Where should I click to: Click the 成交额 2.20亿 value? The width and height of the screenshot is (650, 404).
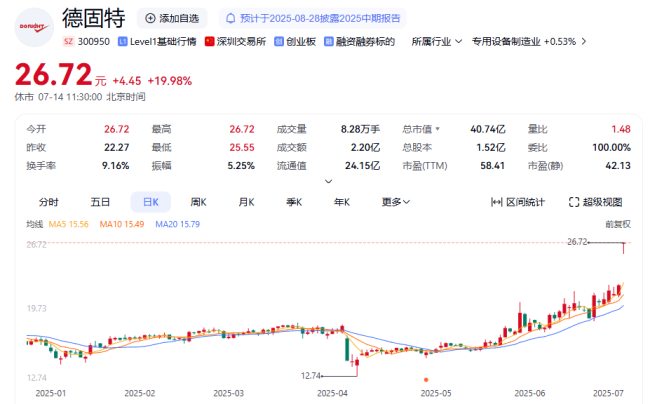point(365,148)
